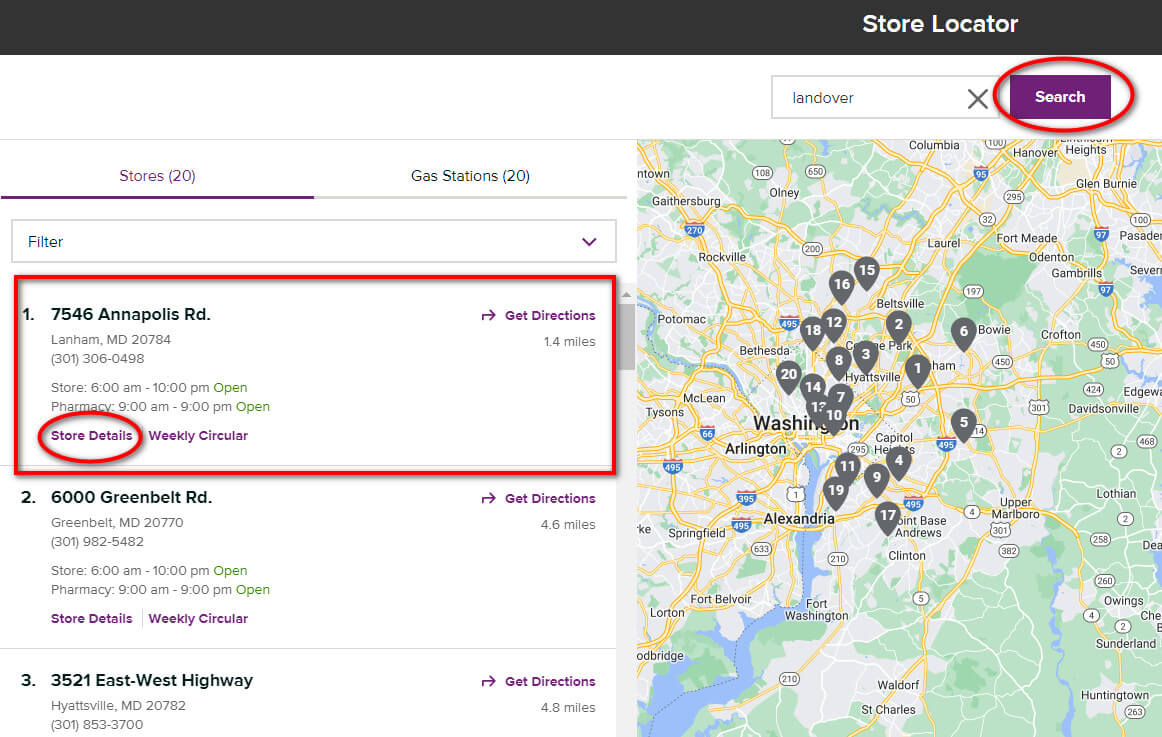Image resolution: width=1162 pixels, height=737 pixels.
Task: Select map marker 20 near McLean
Action: 788,376
